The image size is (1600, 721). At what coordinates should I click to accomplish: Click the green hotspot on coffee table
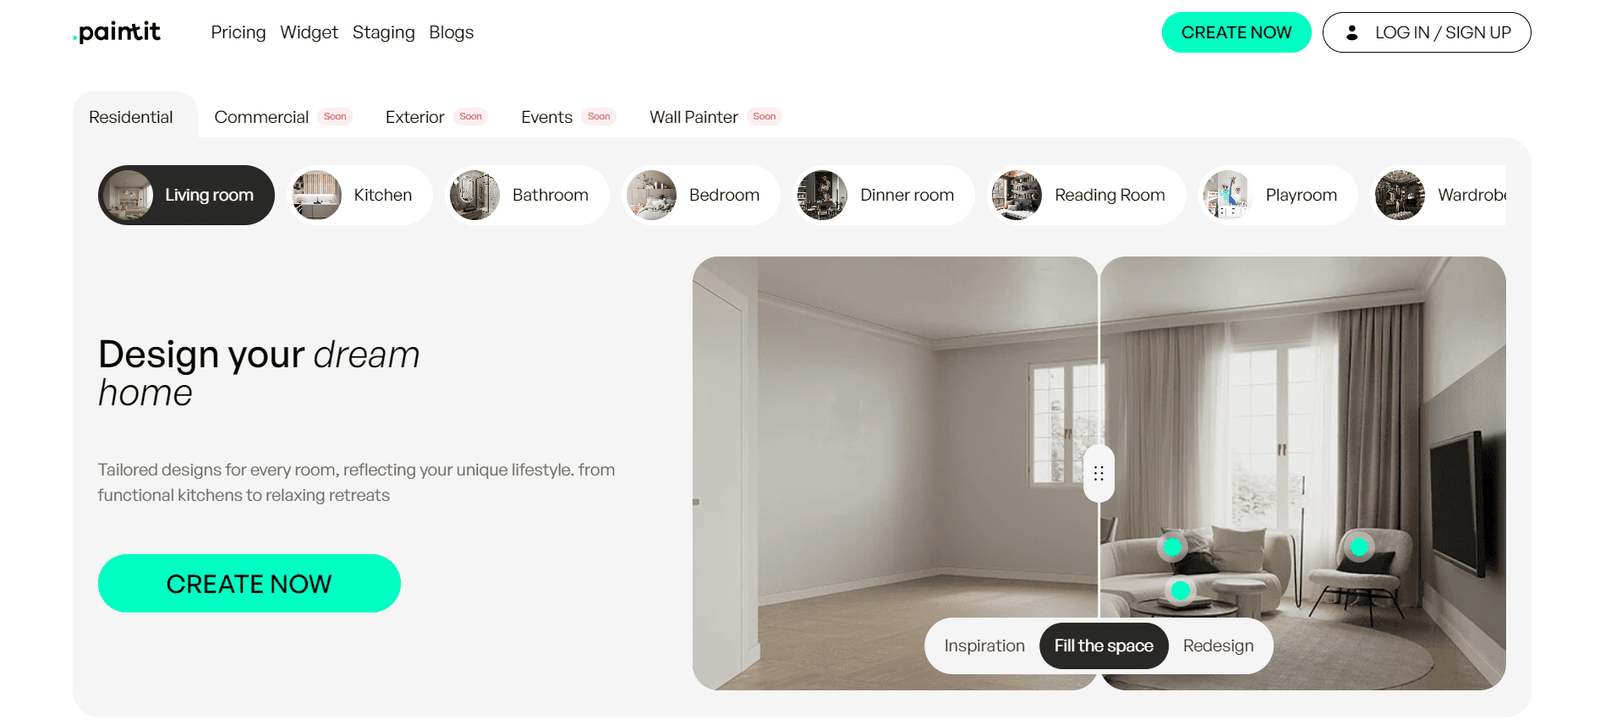[1180, 591]
